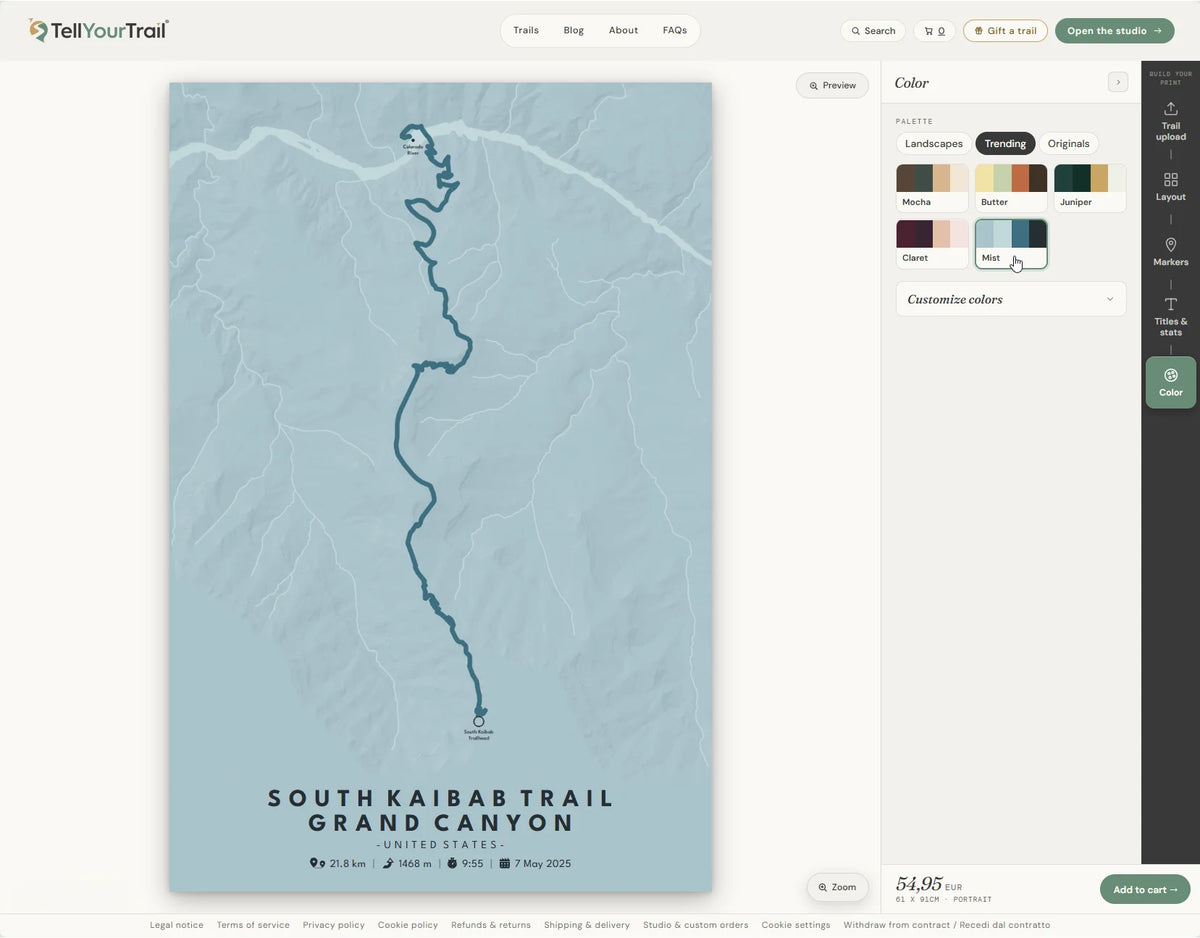Click Open the studio button
This screenshot has height=938, width=1200.
(x=1115, y=31)
